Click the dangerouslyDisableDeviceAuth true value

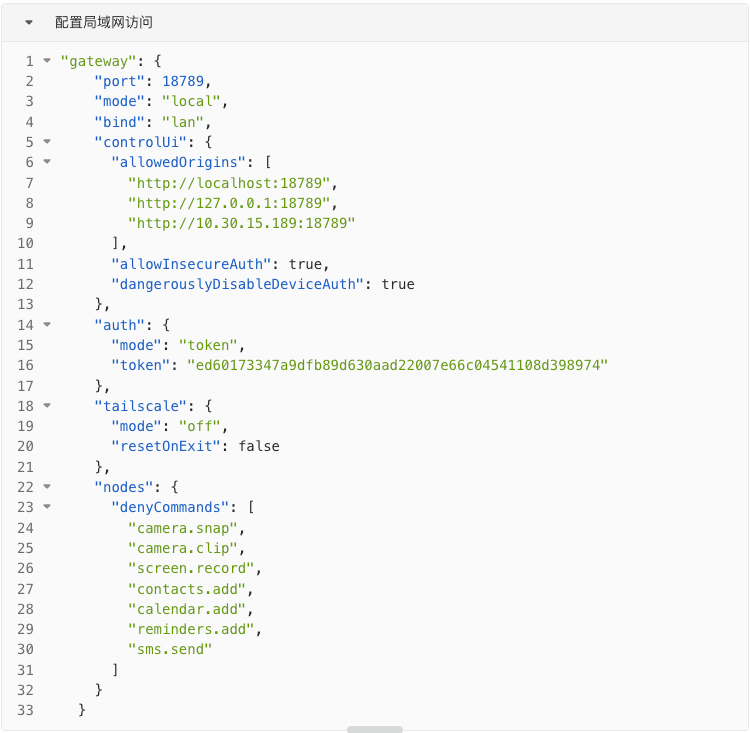pyautogui.click(x=397, y=284)
